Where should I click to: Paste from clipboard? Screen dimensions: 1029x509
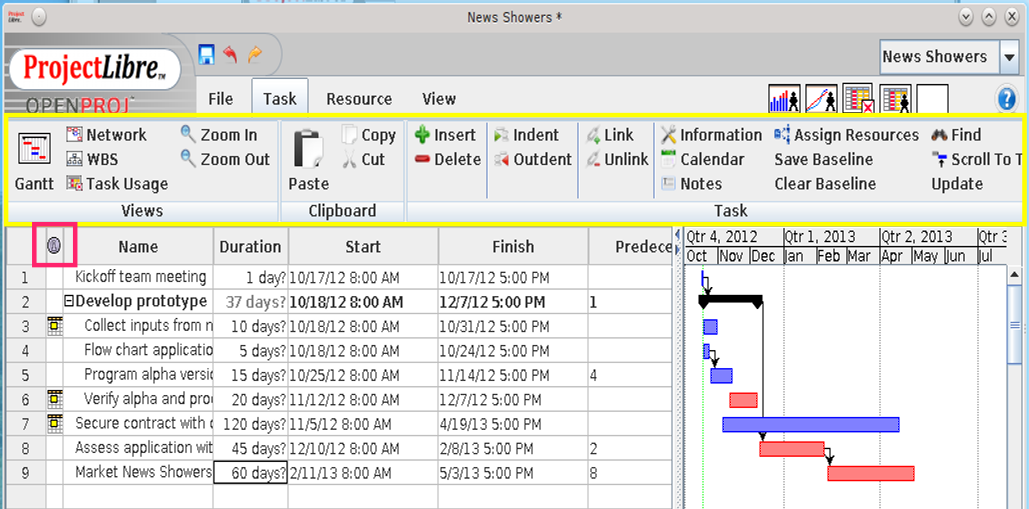click(x=308, y=160)
